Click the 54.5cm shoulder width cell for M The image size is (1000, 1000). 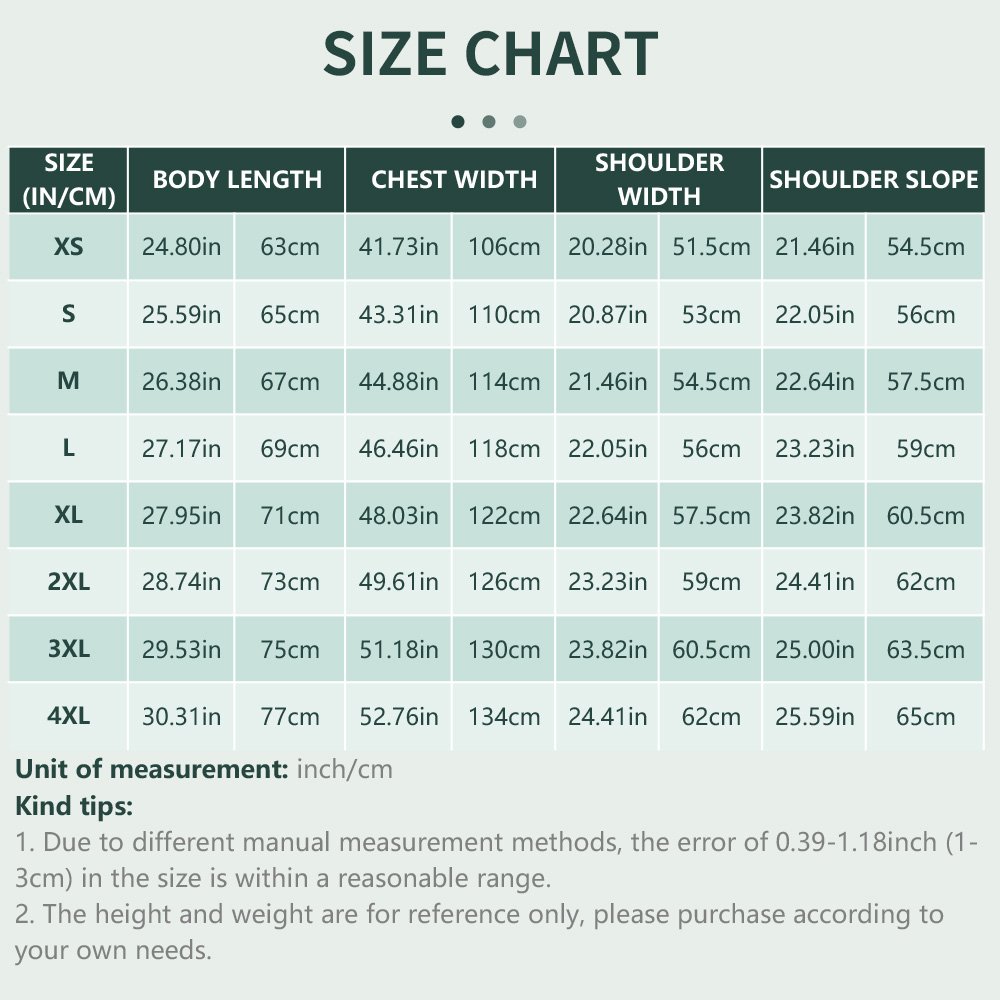[711, 381]
